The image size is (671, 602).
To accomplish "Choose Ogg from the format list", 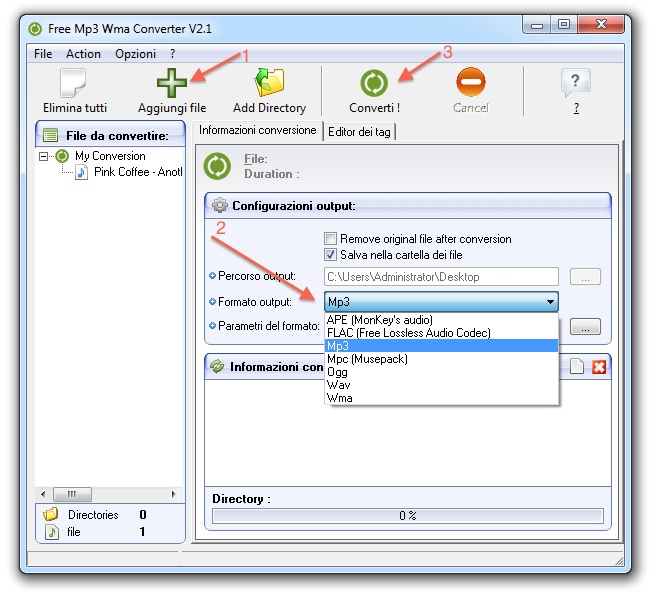I will coord(442,372).
